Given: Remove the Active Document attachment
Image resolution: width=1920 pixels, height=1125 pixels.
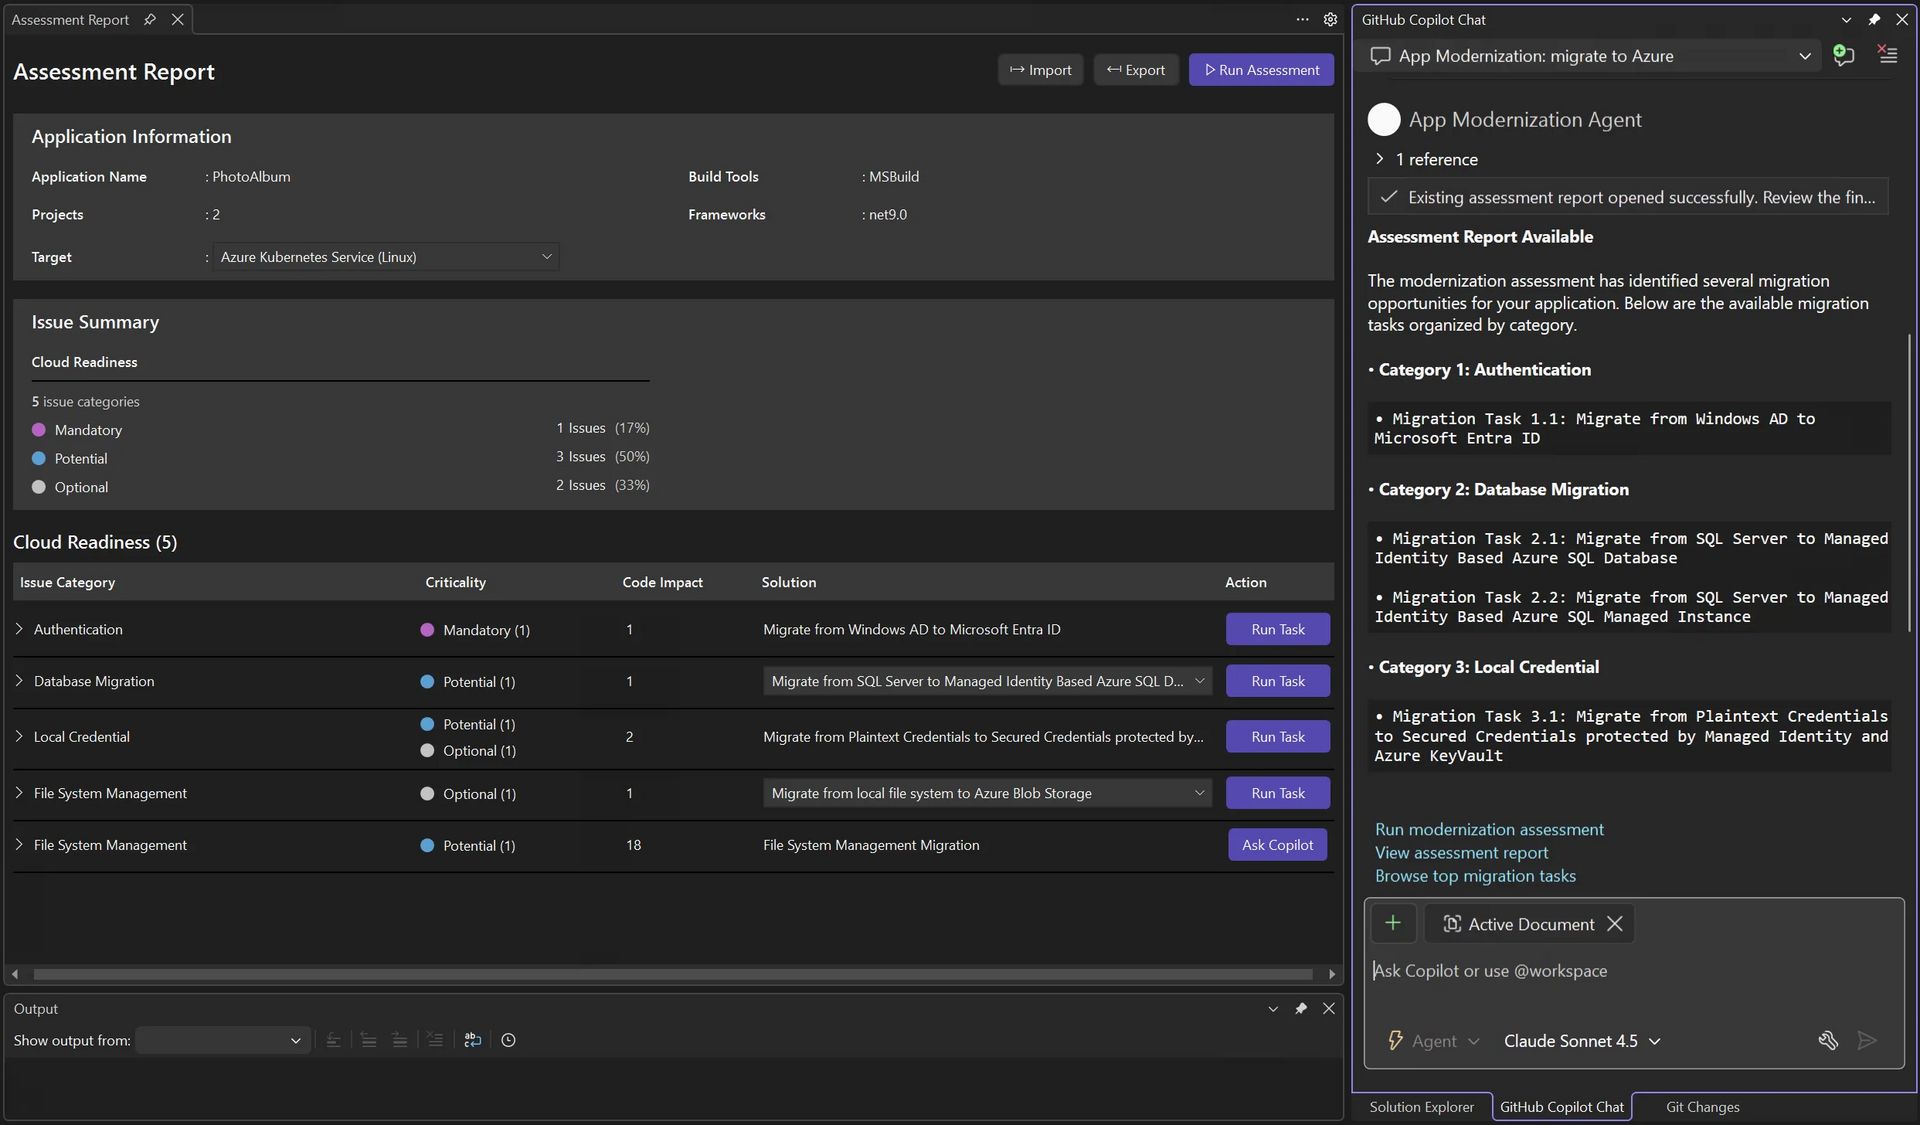Looking at the screenshot, I should pyautogui.click(x=1614, y=924).
